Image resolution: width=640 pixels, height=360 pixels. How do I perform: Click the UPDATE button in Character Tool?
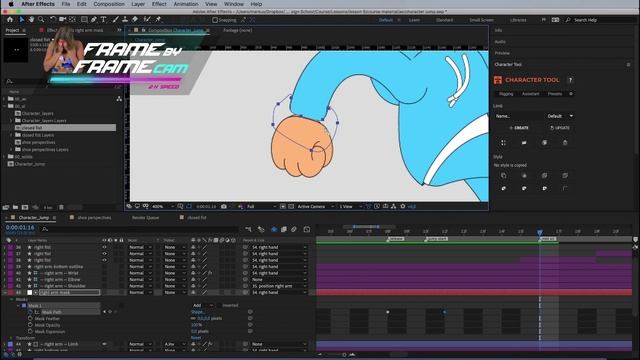[x=560, y=128]
